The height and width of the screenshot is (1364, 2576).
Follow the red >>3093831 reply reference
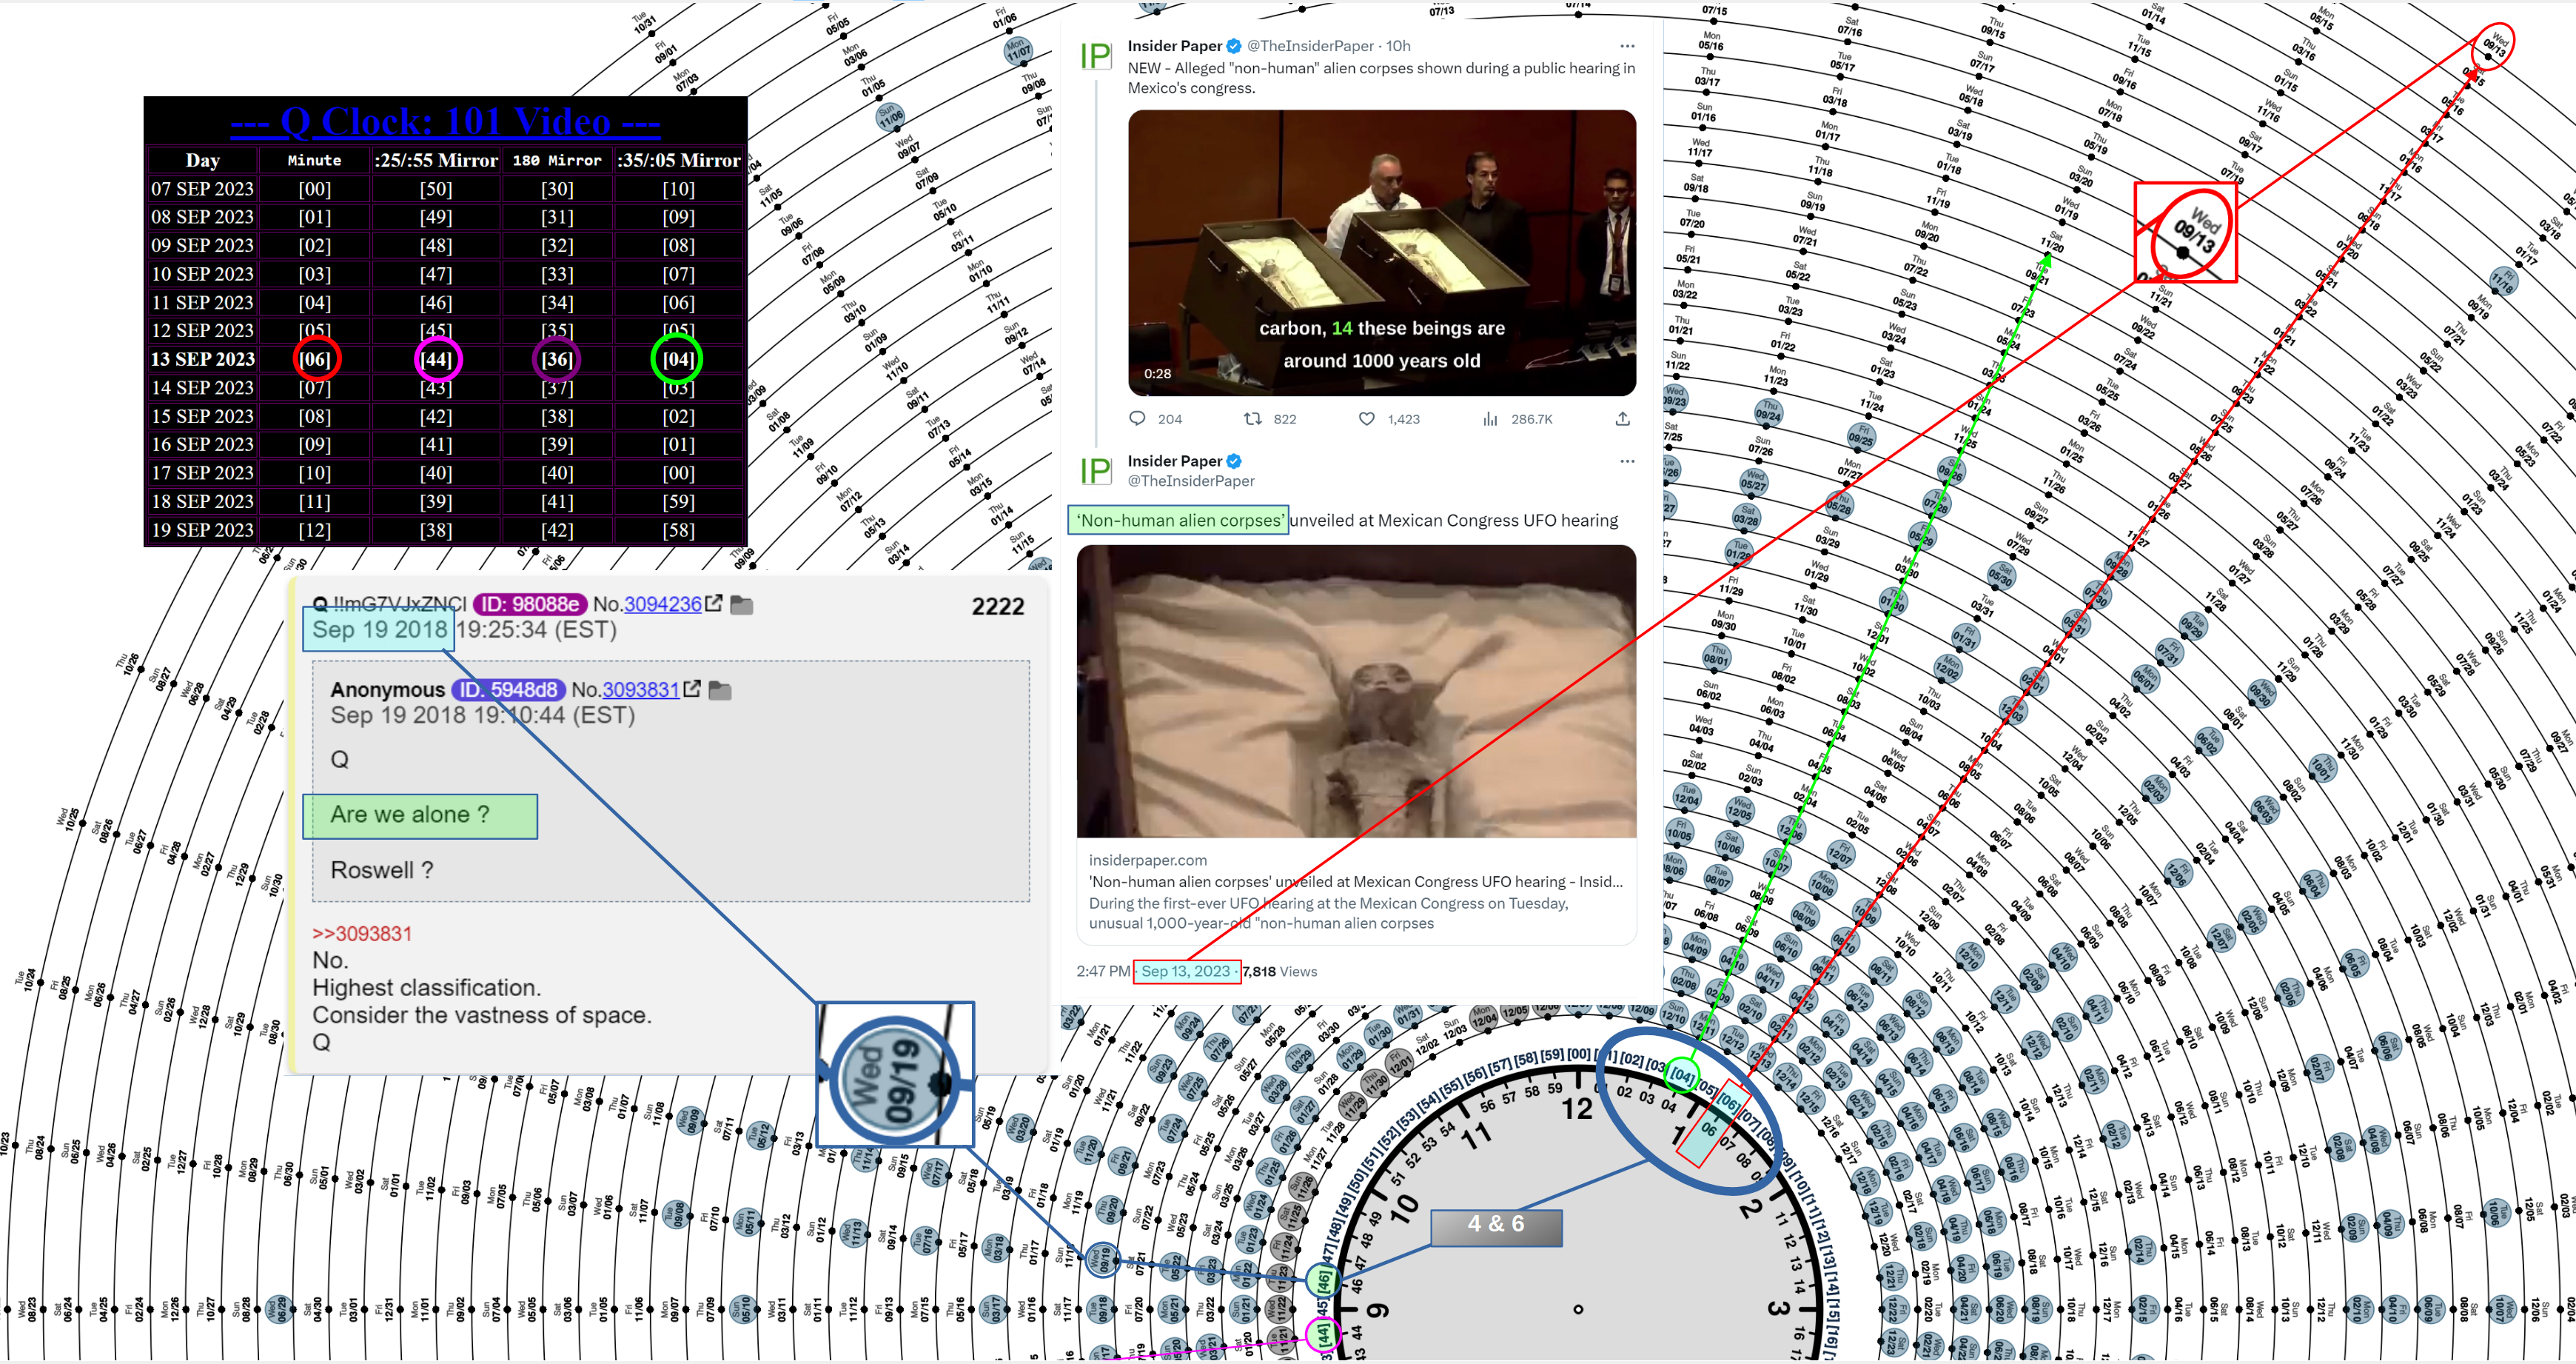[362, 933]
